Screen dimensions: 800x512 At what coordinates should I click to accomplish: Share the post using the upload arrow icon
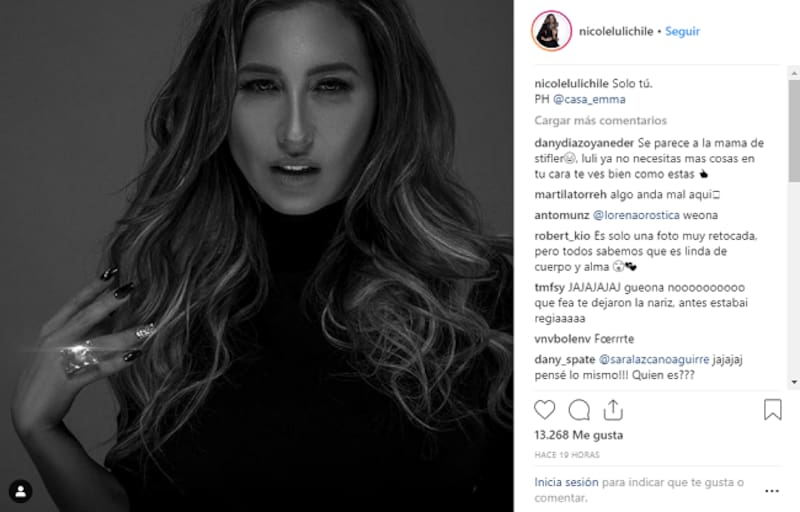[x=613, y=410]
